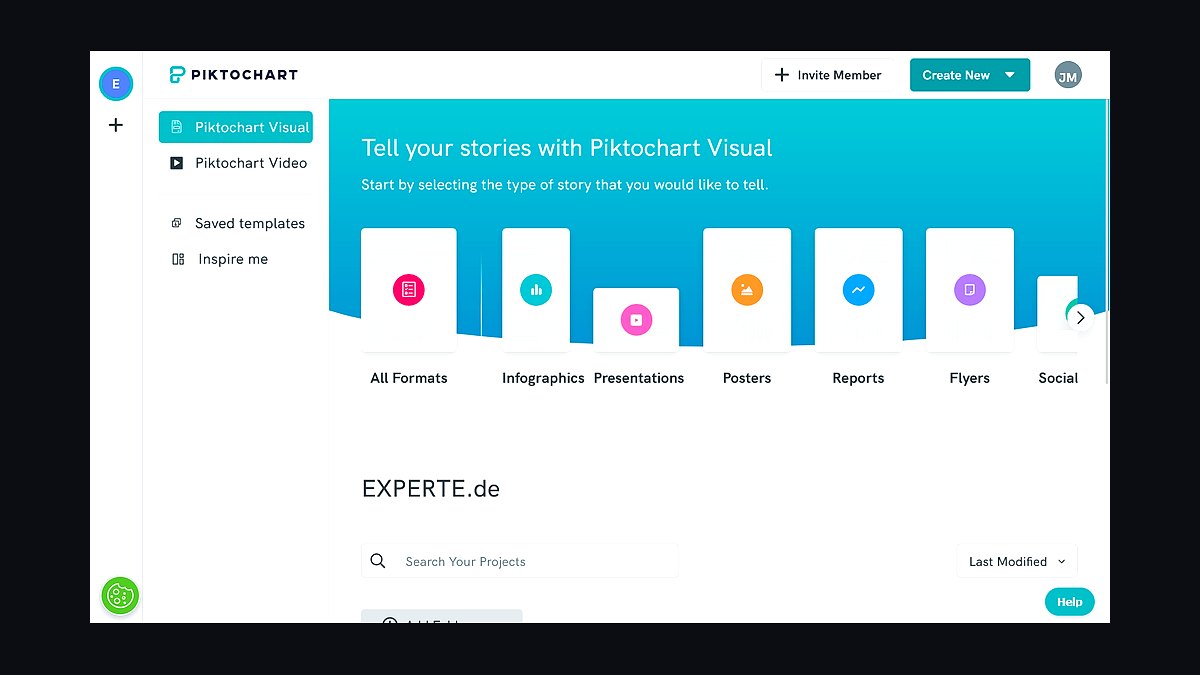Click the Piktochart Visual document icon

[x=177, y=127]
